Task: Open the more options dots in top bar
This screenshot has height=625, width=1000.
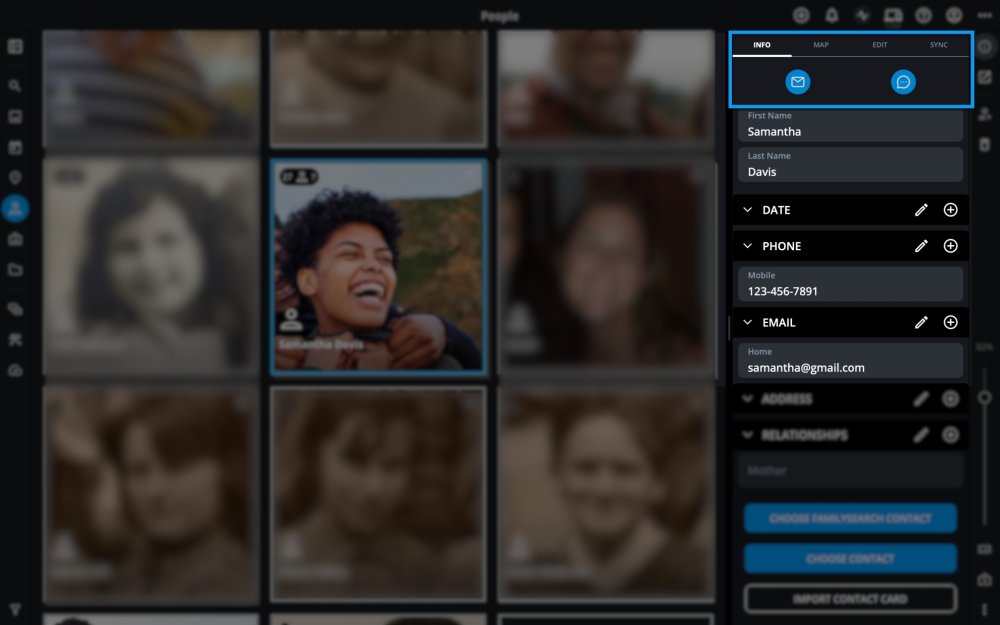Action: pyautogui.click(x=984, y=15)
